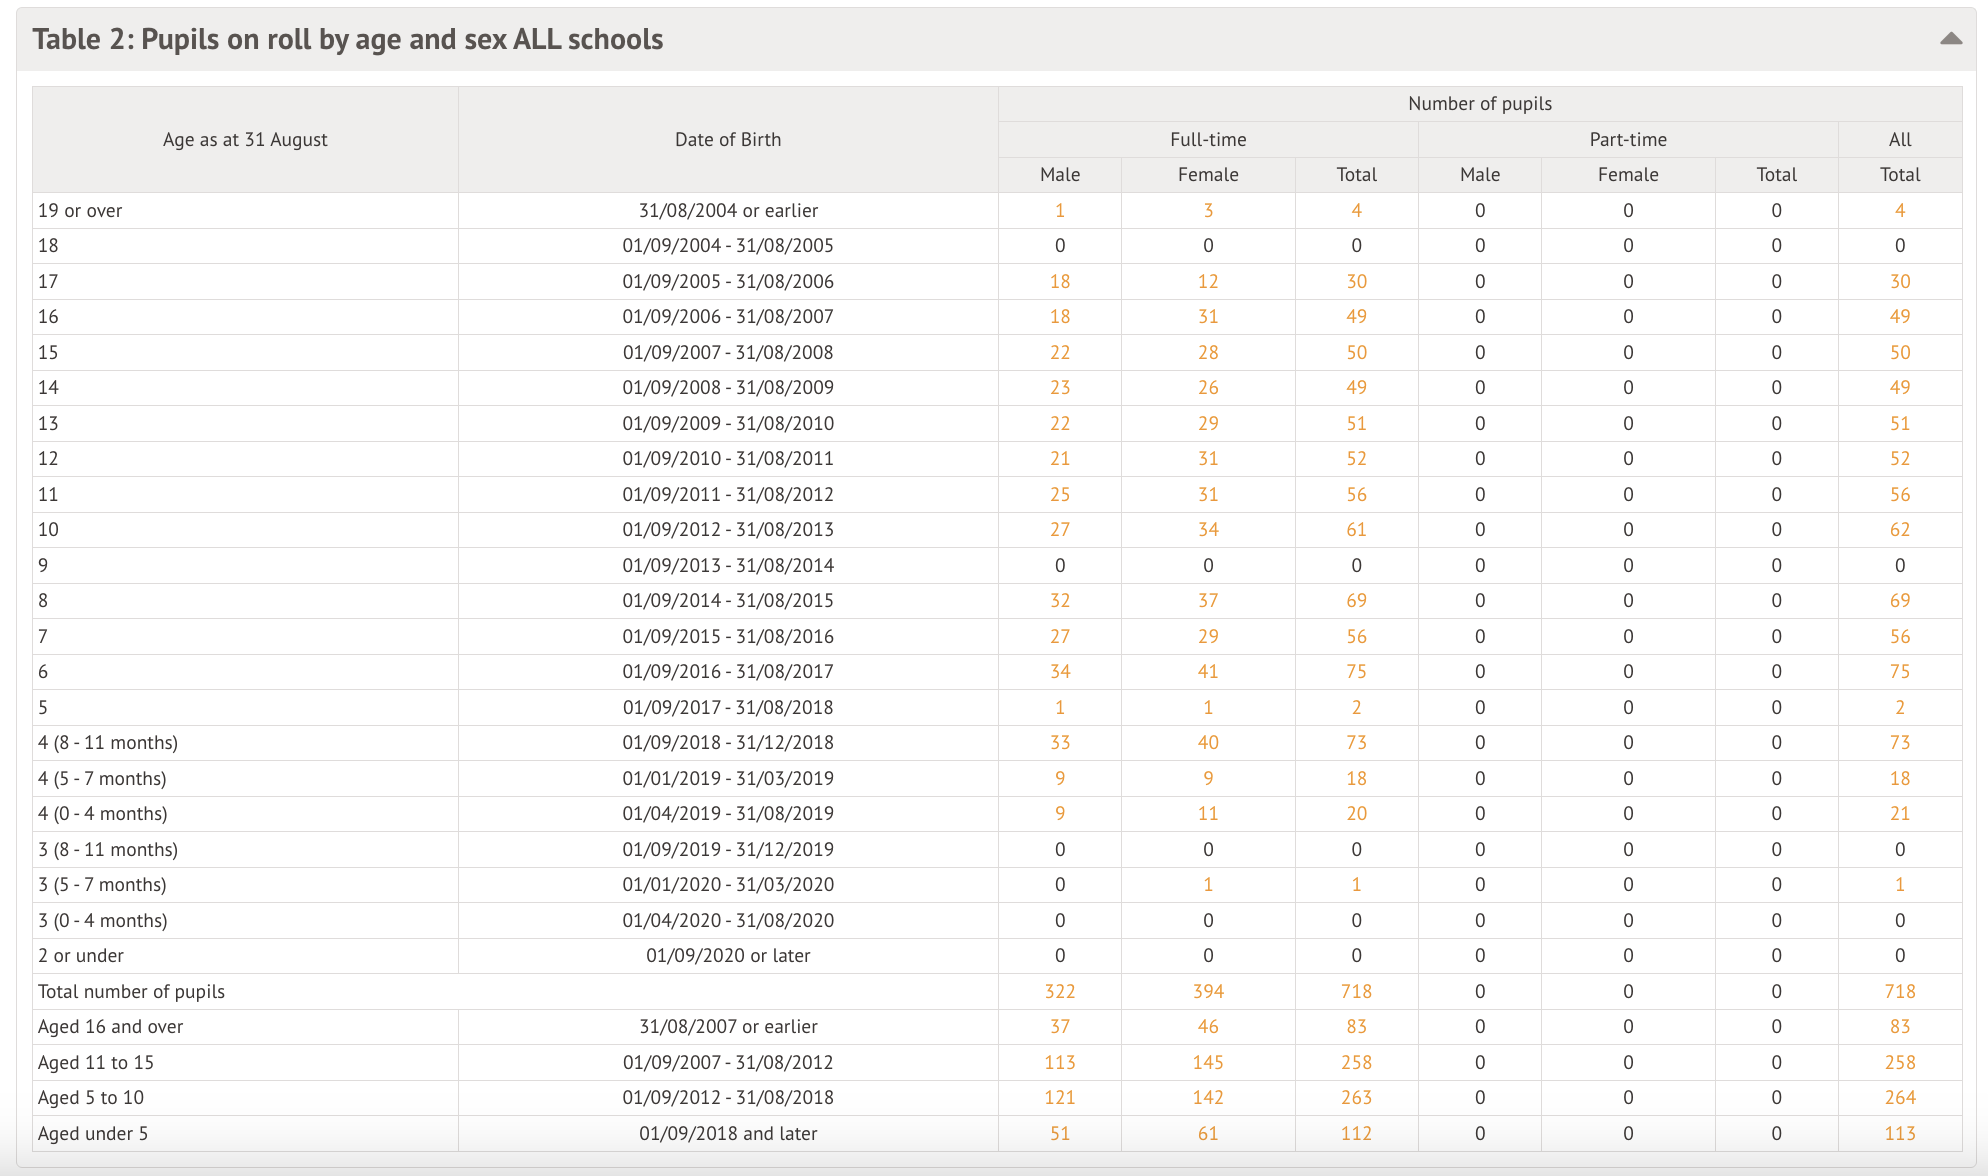Open full-time total 69 for age 8
Screen dimensions: 1988x1176
1355,601
